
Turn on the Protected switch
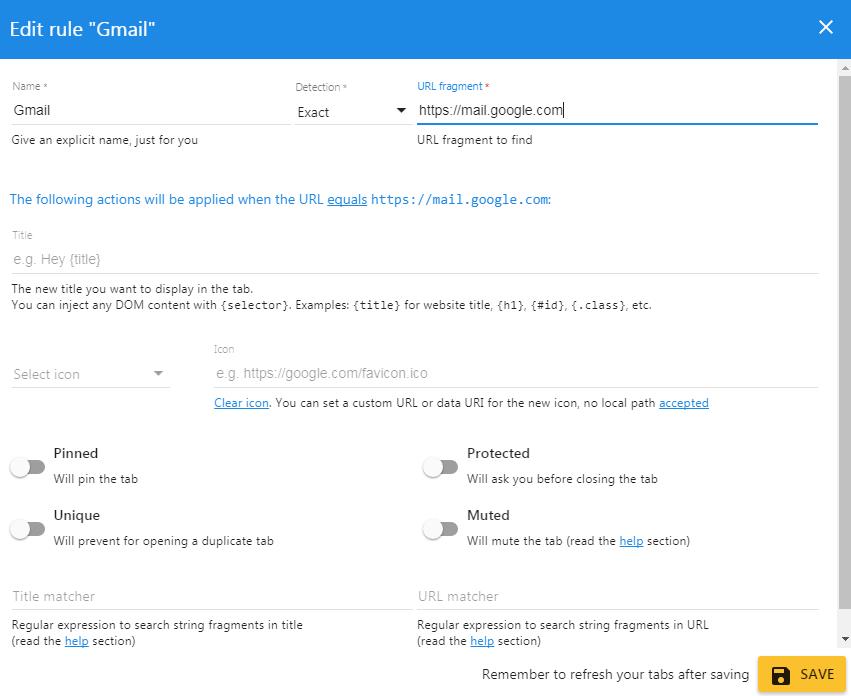pos(440,467)
